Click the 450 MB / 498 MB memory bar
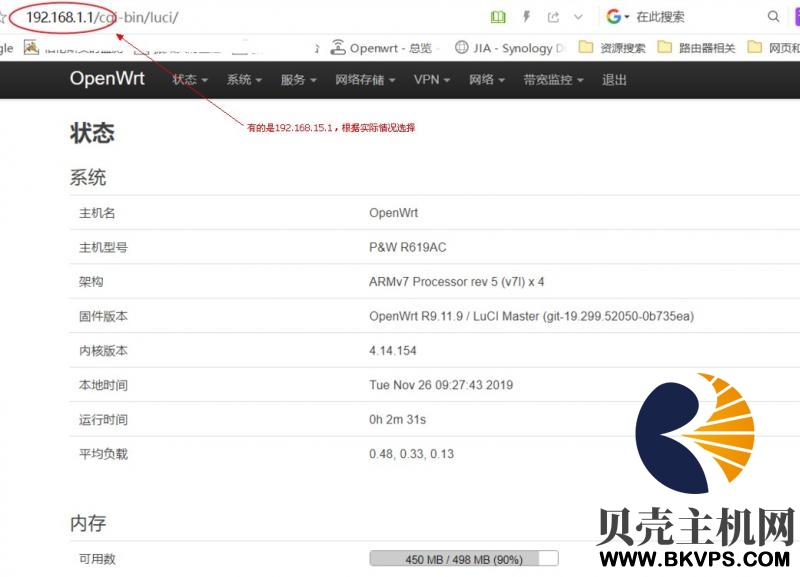 coord(464,559)
